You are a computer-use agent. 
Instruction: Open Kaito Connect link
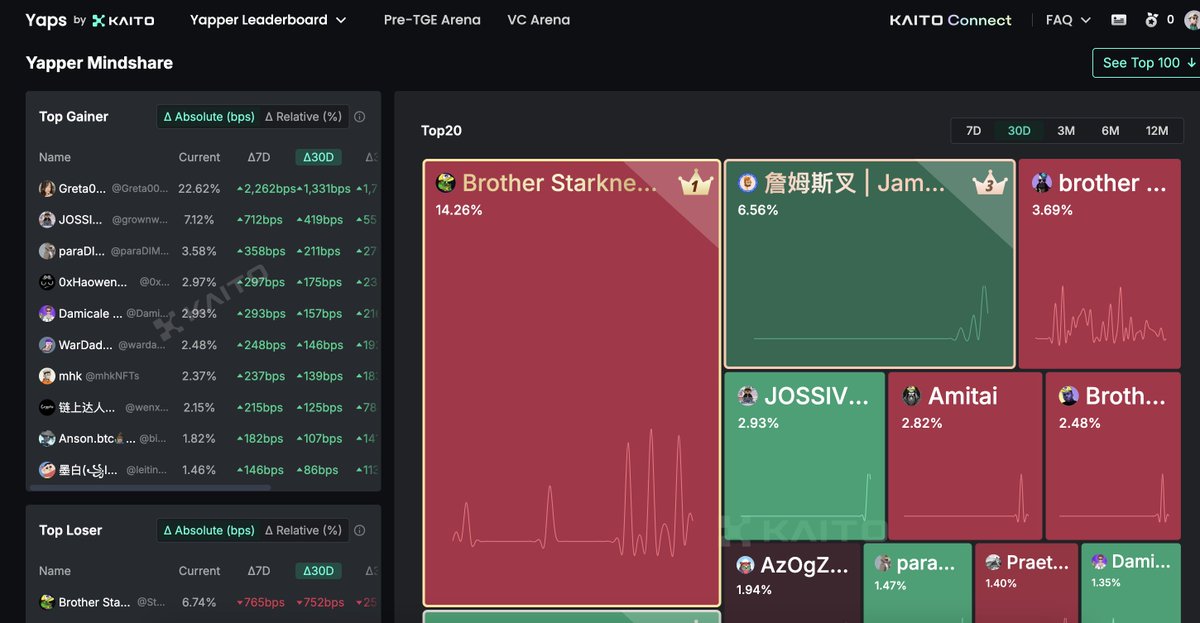[950, 20]
